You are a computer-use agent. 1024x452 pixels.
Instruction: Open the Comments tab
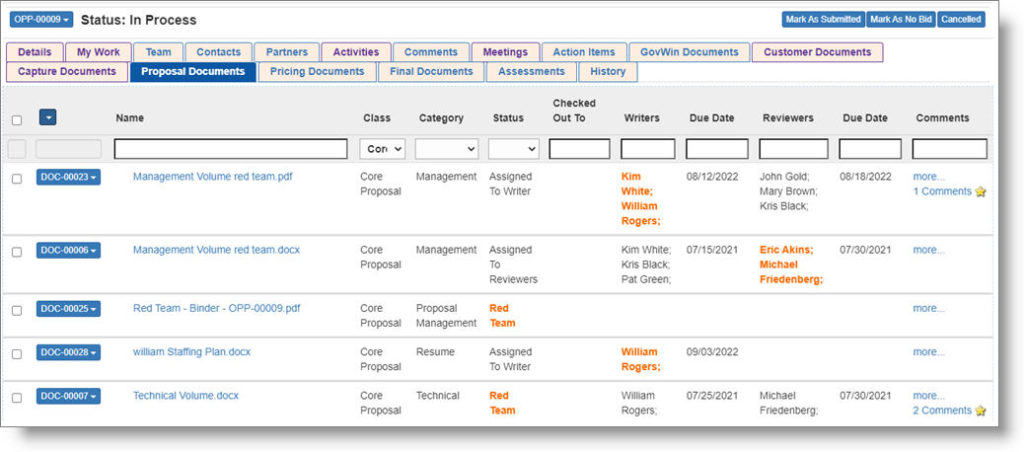pyautogui.click(x=431, y=52)
